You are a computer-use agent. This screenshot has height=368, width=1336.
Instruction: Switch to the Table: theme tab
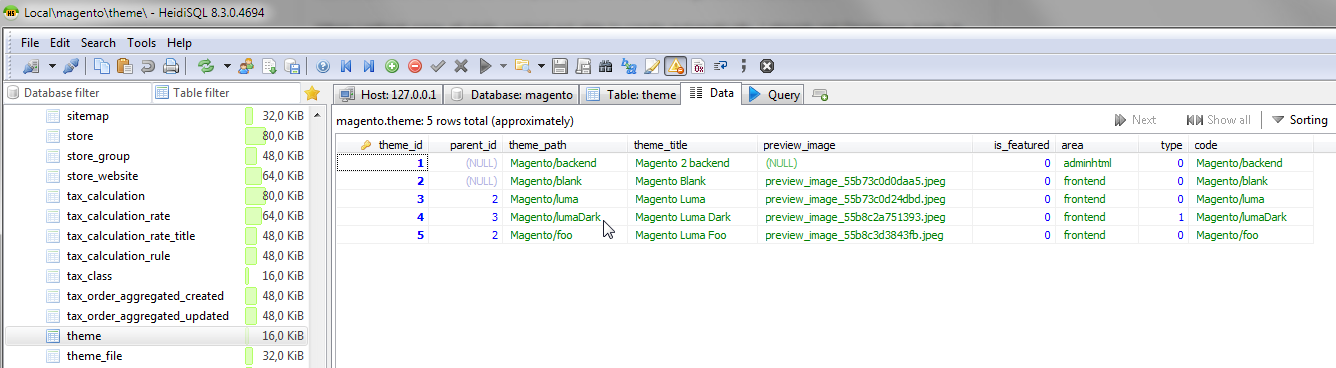tap(630, 95)
